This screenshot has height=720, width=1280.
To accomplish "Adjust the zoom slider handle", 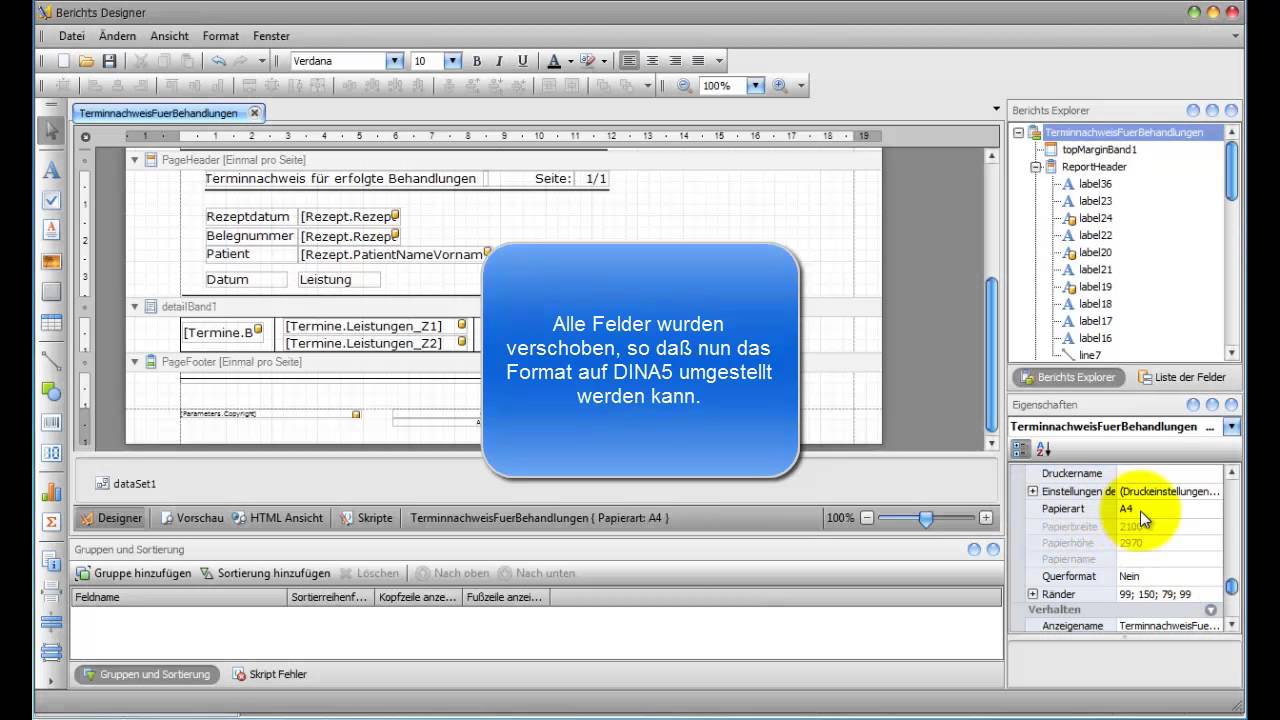I will coord(926,518).
